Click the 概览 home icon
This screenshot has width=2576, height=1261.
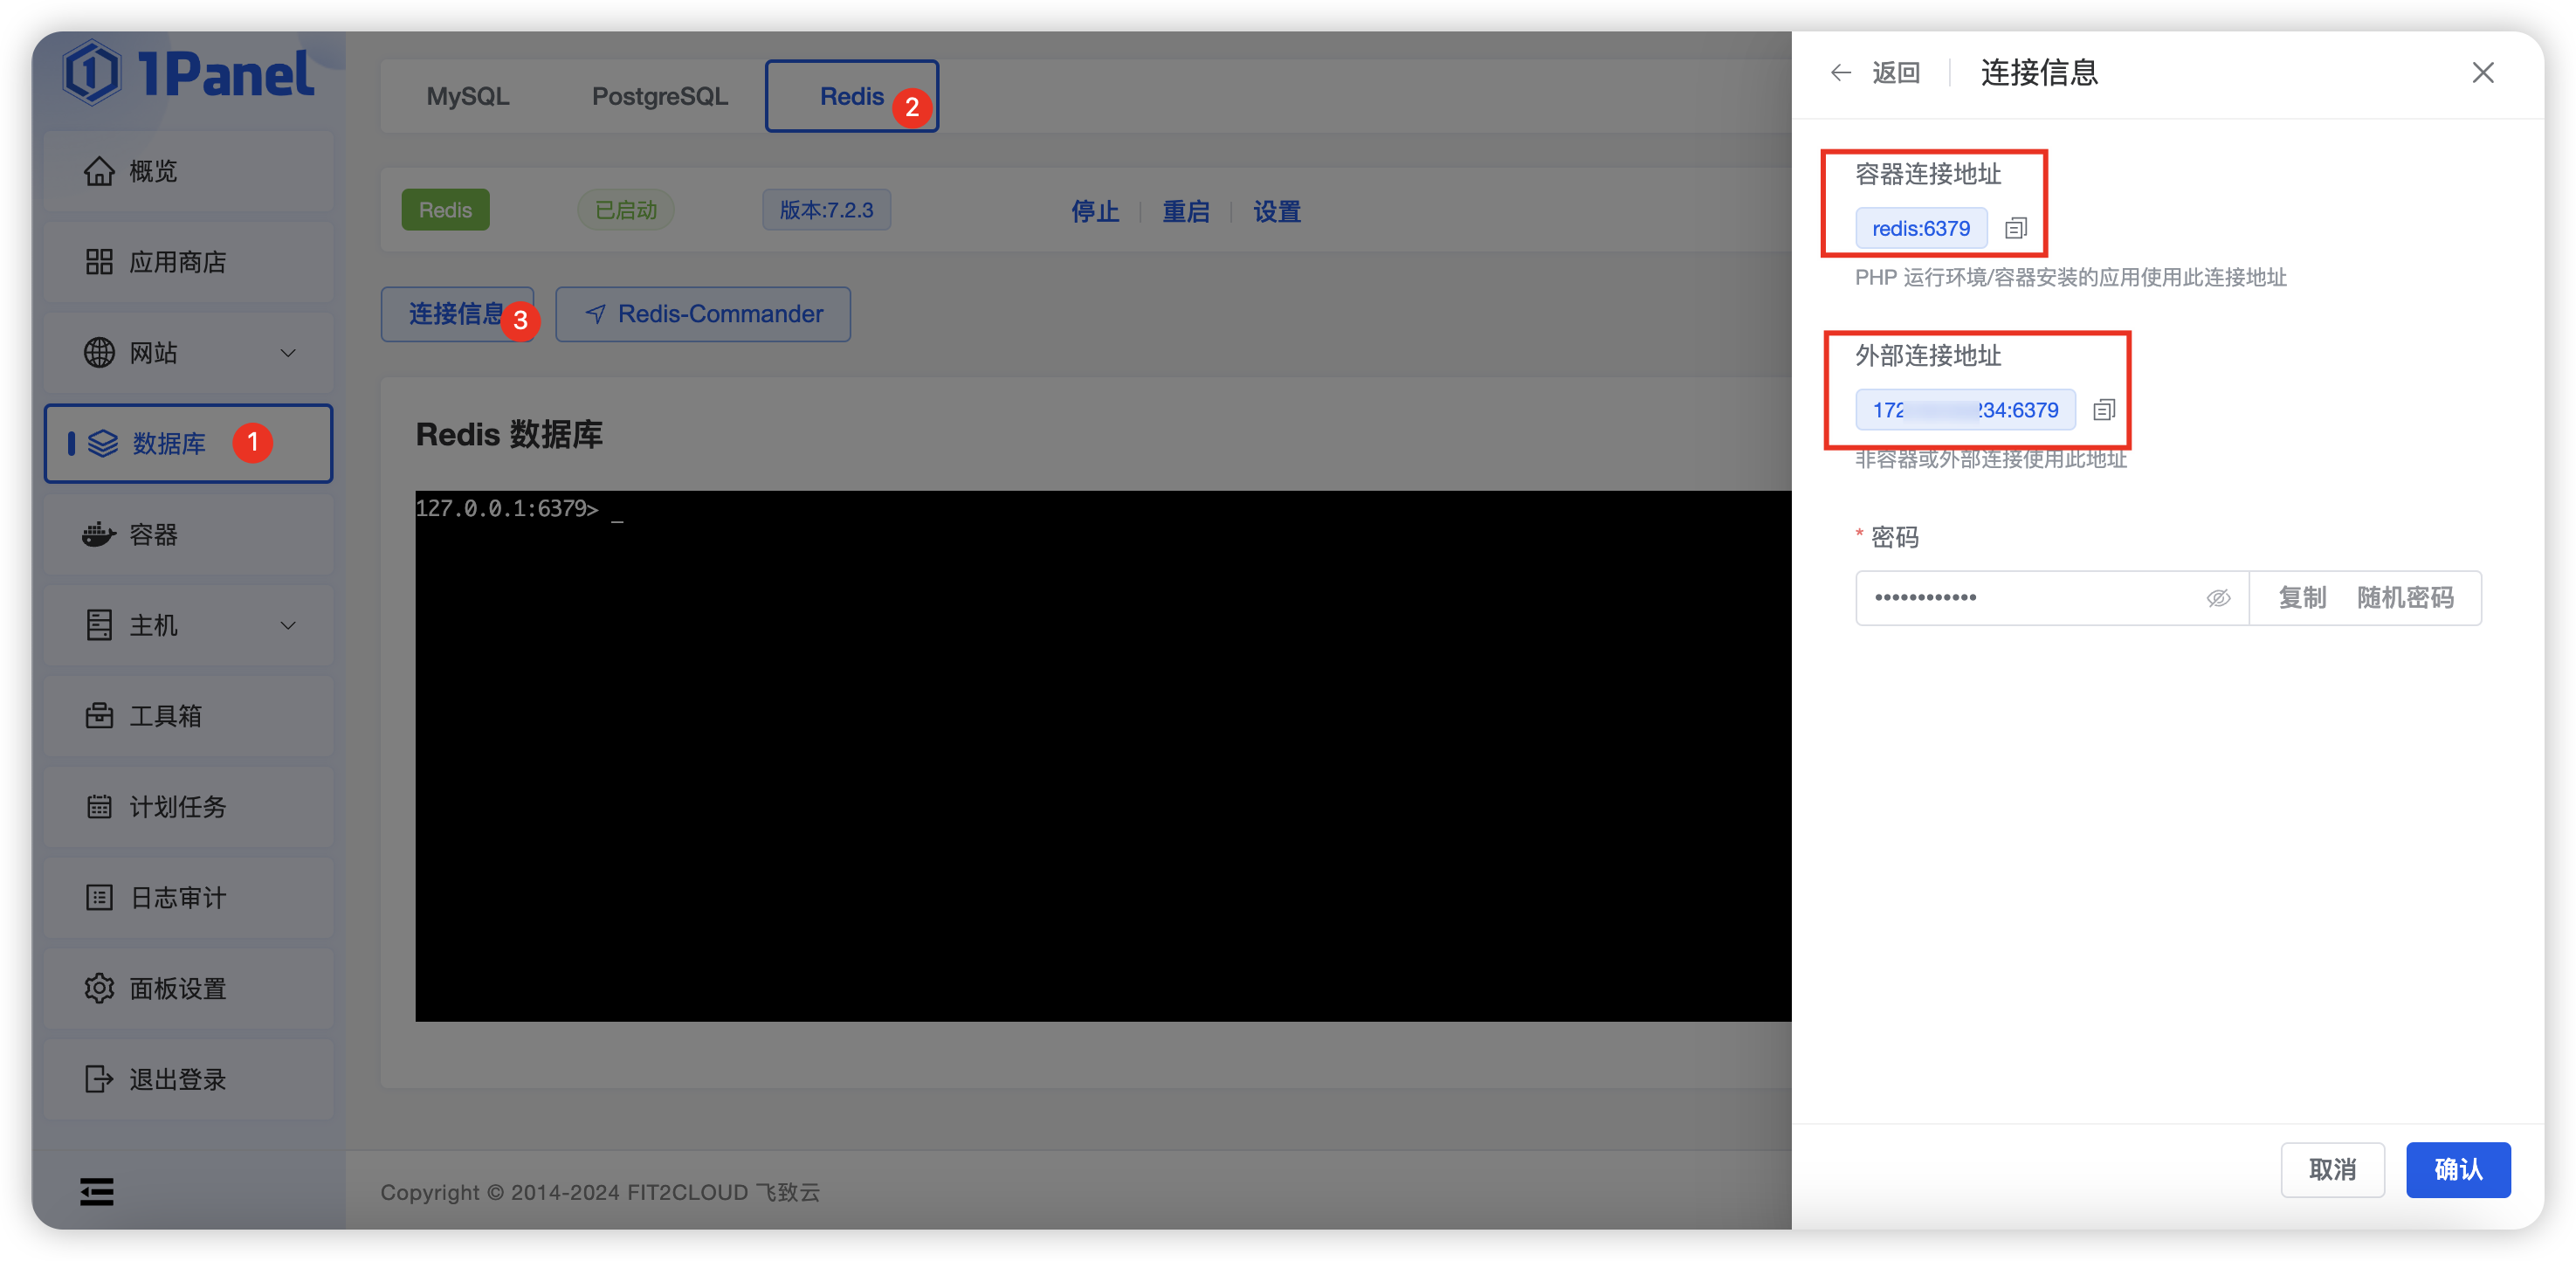(99, 171)
